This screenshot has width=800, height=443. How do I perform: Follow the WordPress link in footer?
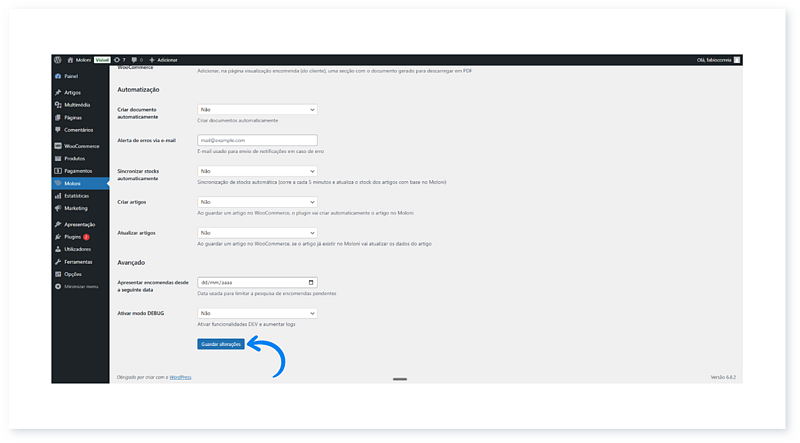[x=180, y=377]
